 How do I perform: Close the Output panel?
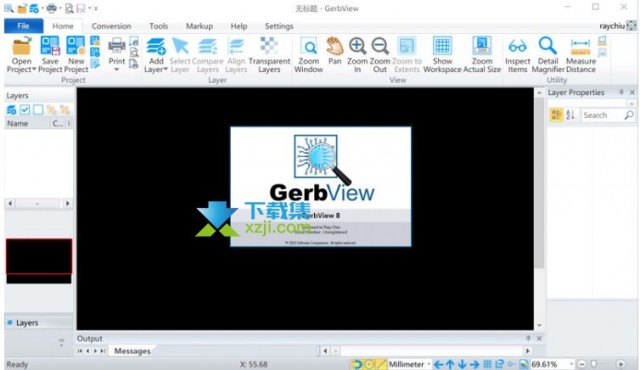tap(539, 338)
